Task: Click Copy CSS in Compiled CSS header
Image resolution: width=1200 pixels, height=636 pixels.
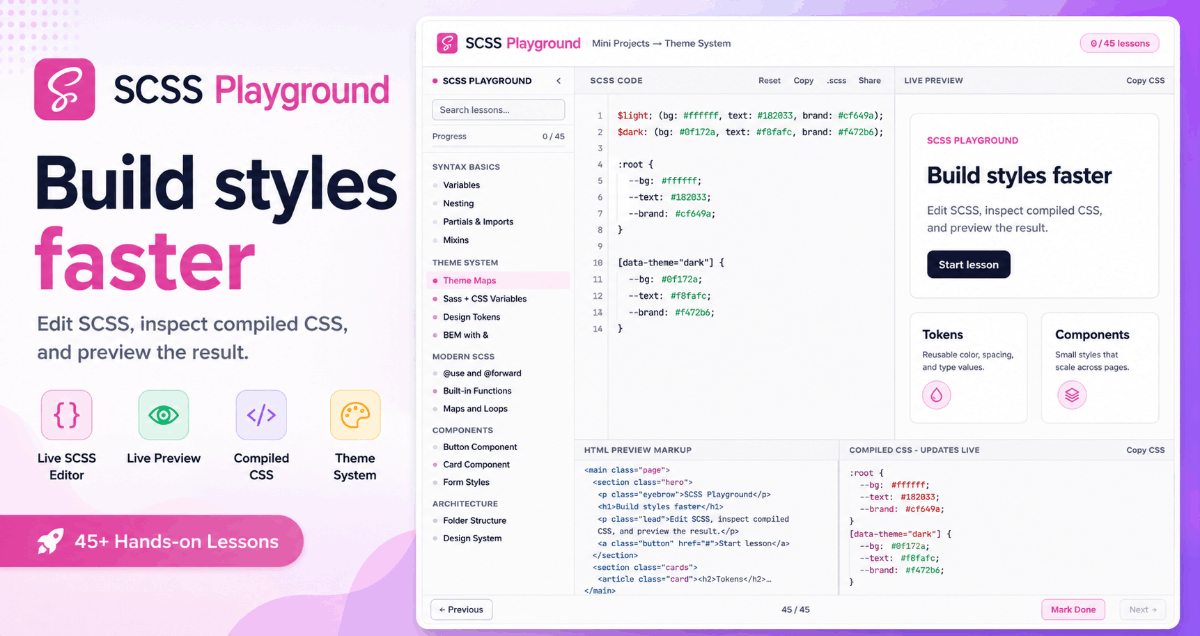Action: click(x=1145, y=451)
